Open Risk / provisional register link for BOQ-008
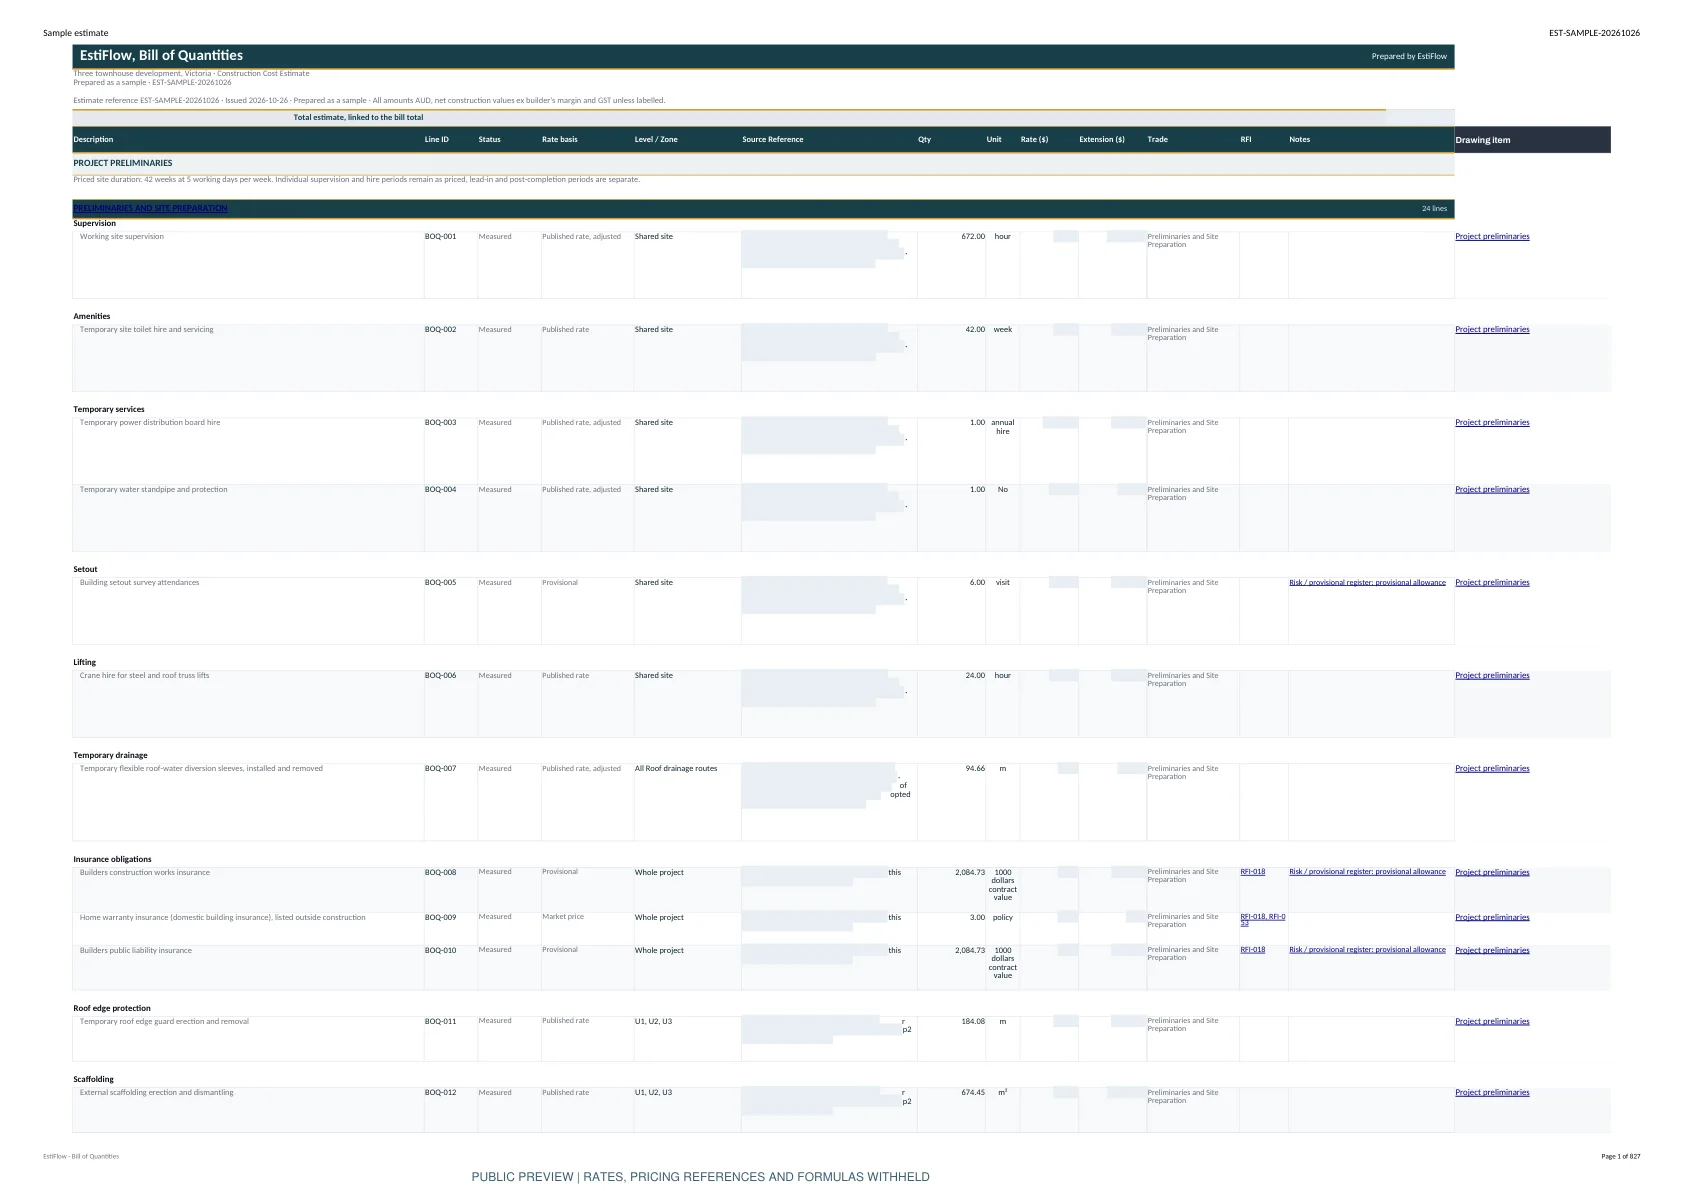This screenshot has width=1684, height=1191. (x=1367, y=872)
